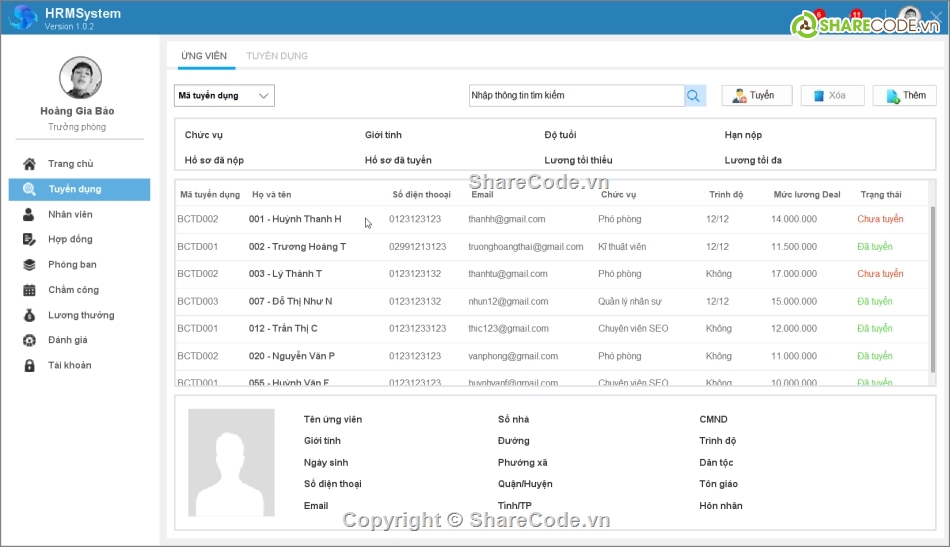Click the Trang chủ home icon
The width and height of the screenshot is (950, 547).
[x=29, y=164]
